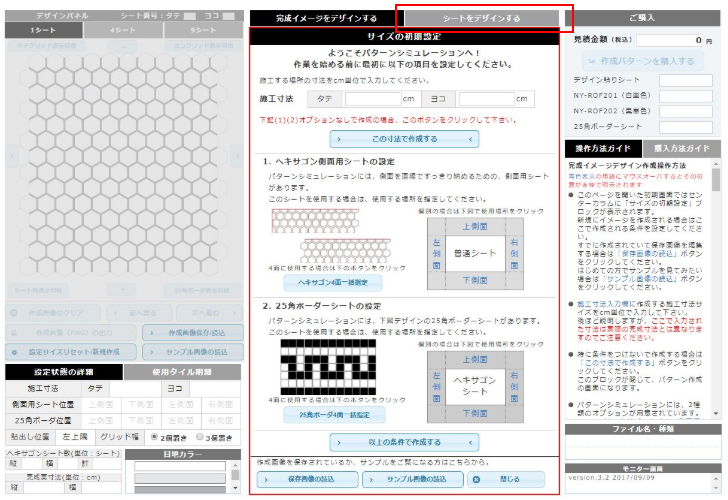This screenshot has width=728, height=500.
Task: Choose 下側面 in the 普通シート diagram
Action: [x=475, y=280]
